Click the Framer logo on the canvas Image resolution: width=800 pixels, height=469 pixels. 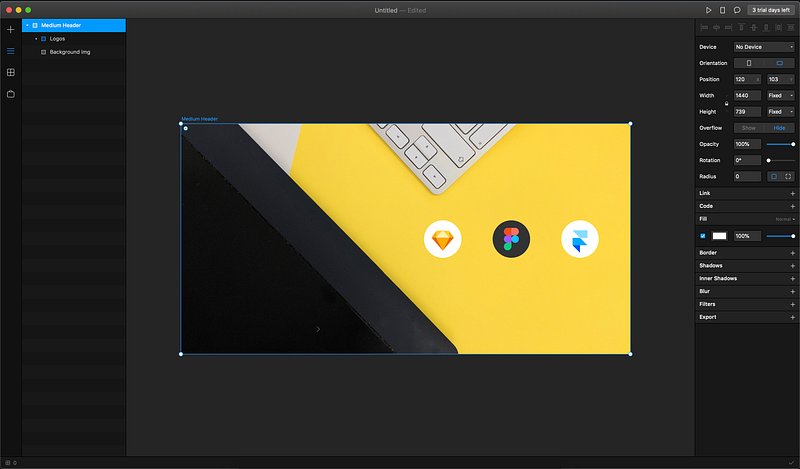coord(580,239)
